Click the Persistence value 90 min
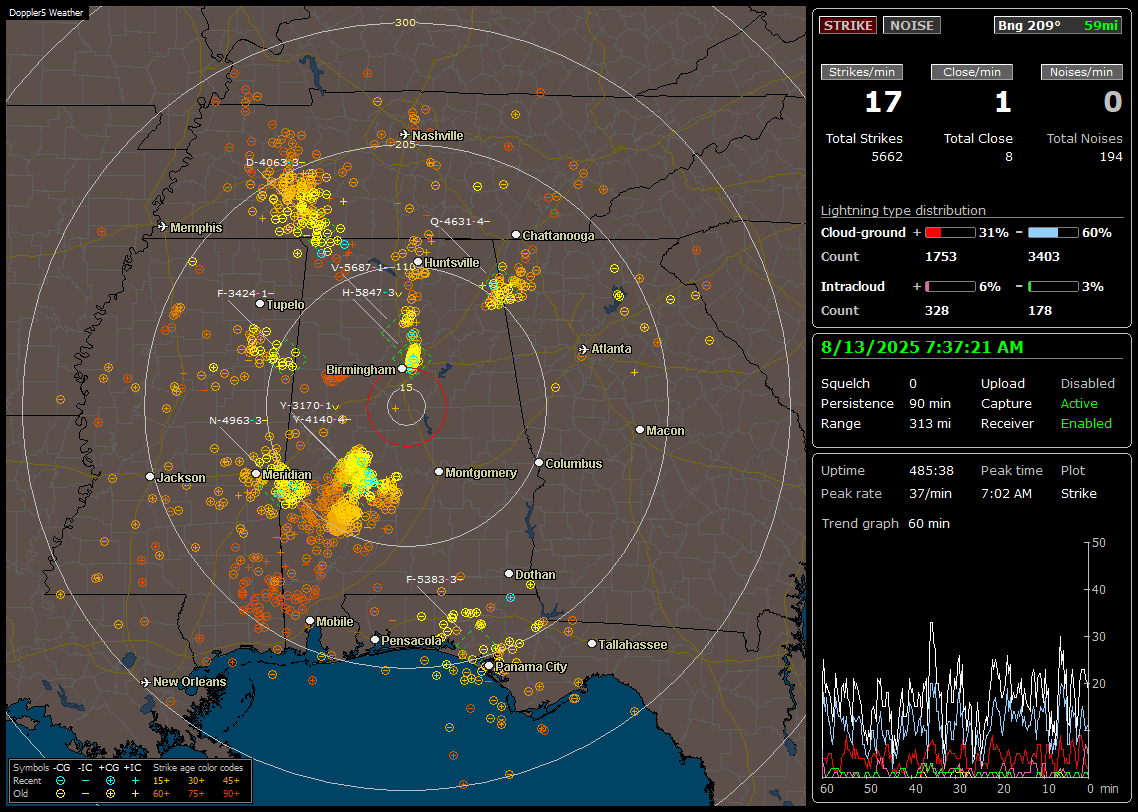The height and width of the screenshot is (812, 1138). (x=930, y=403)
